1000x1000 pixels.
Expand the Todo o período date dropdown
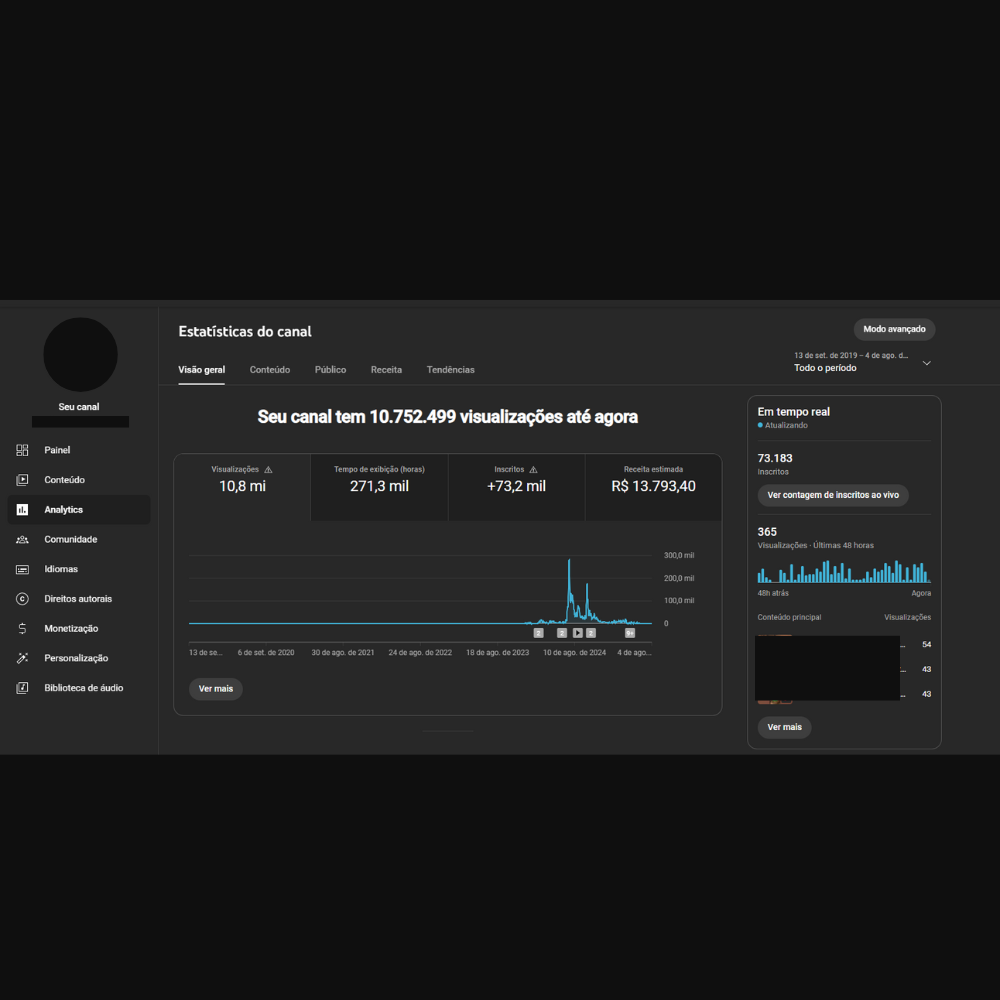coord(926,363)
